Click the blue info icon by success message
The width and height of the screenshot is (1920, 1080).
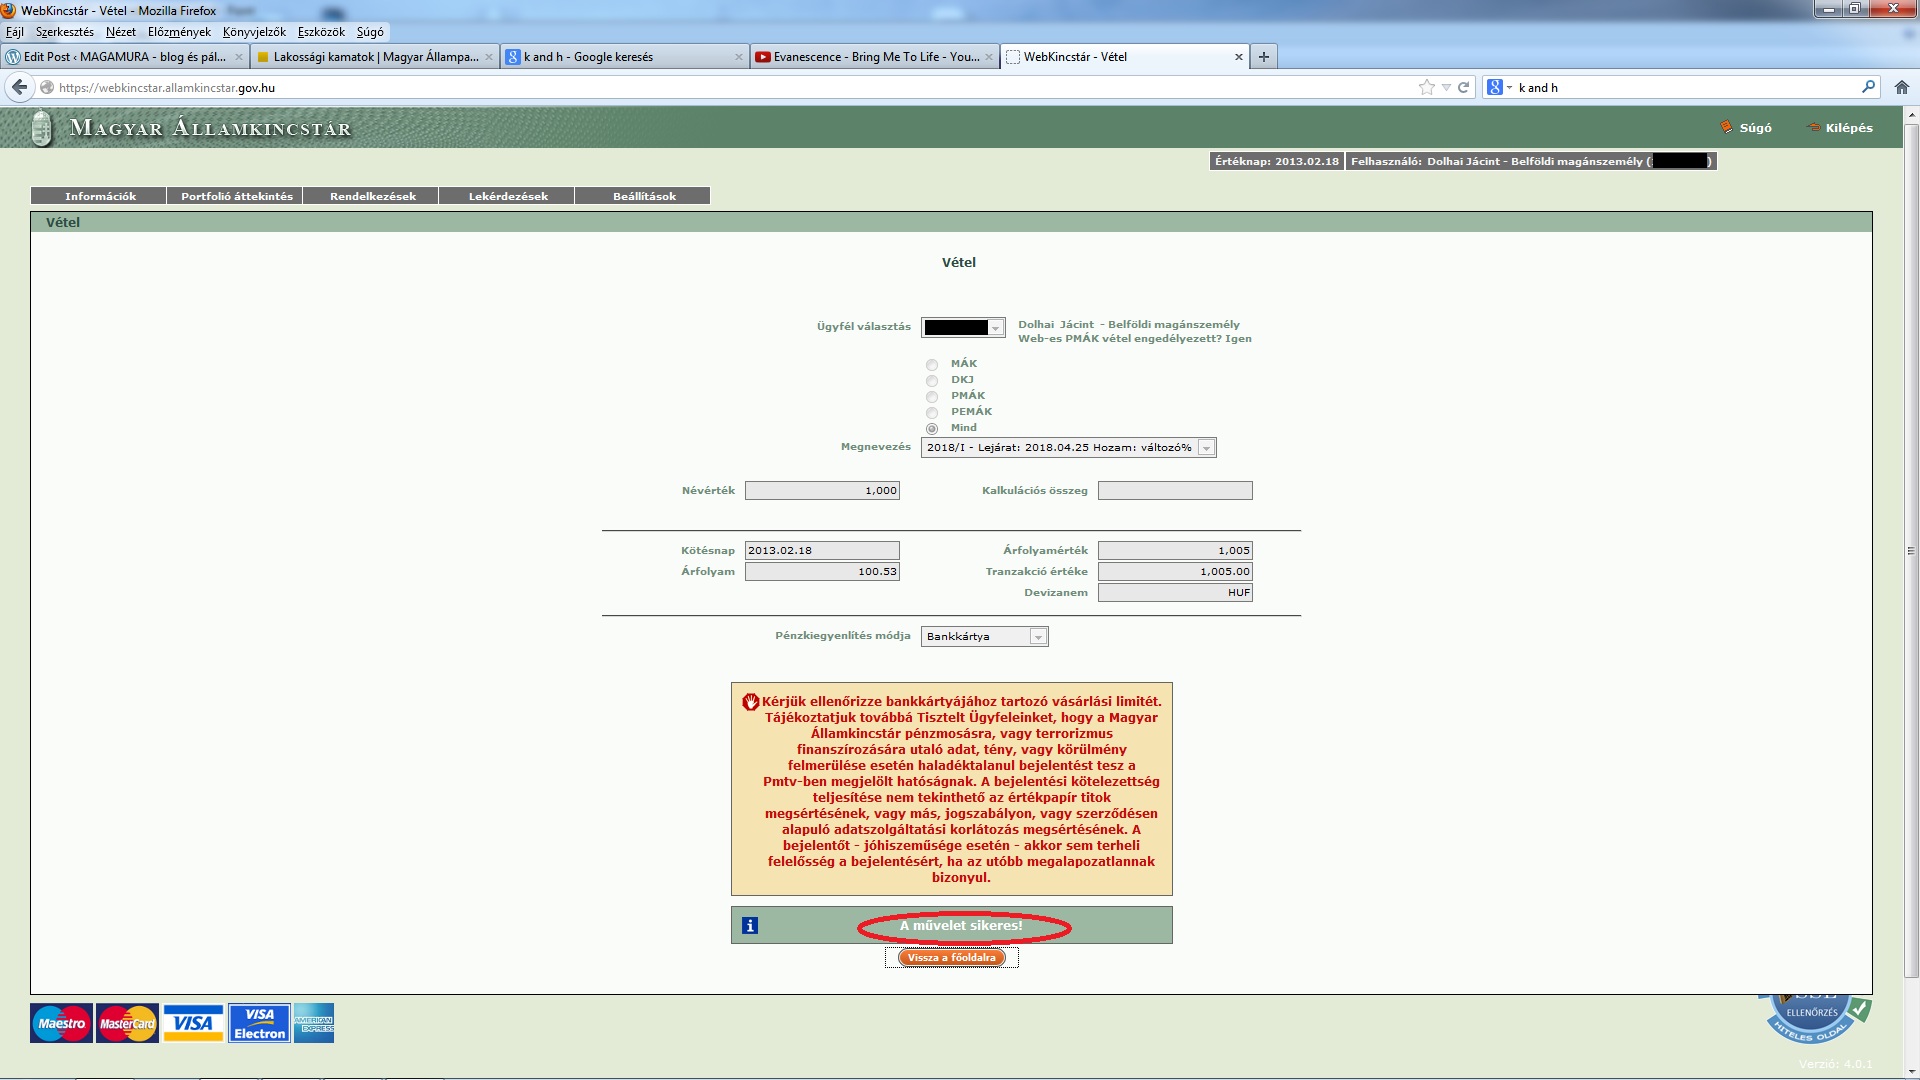[x=750, y=926]
